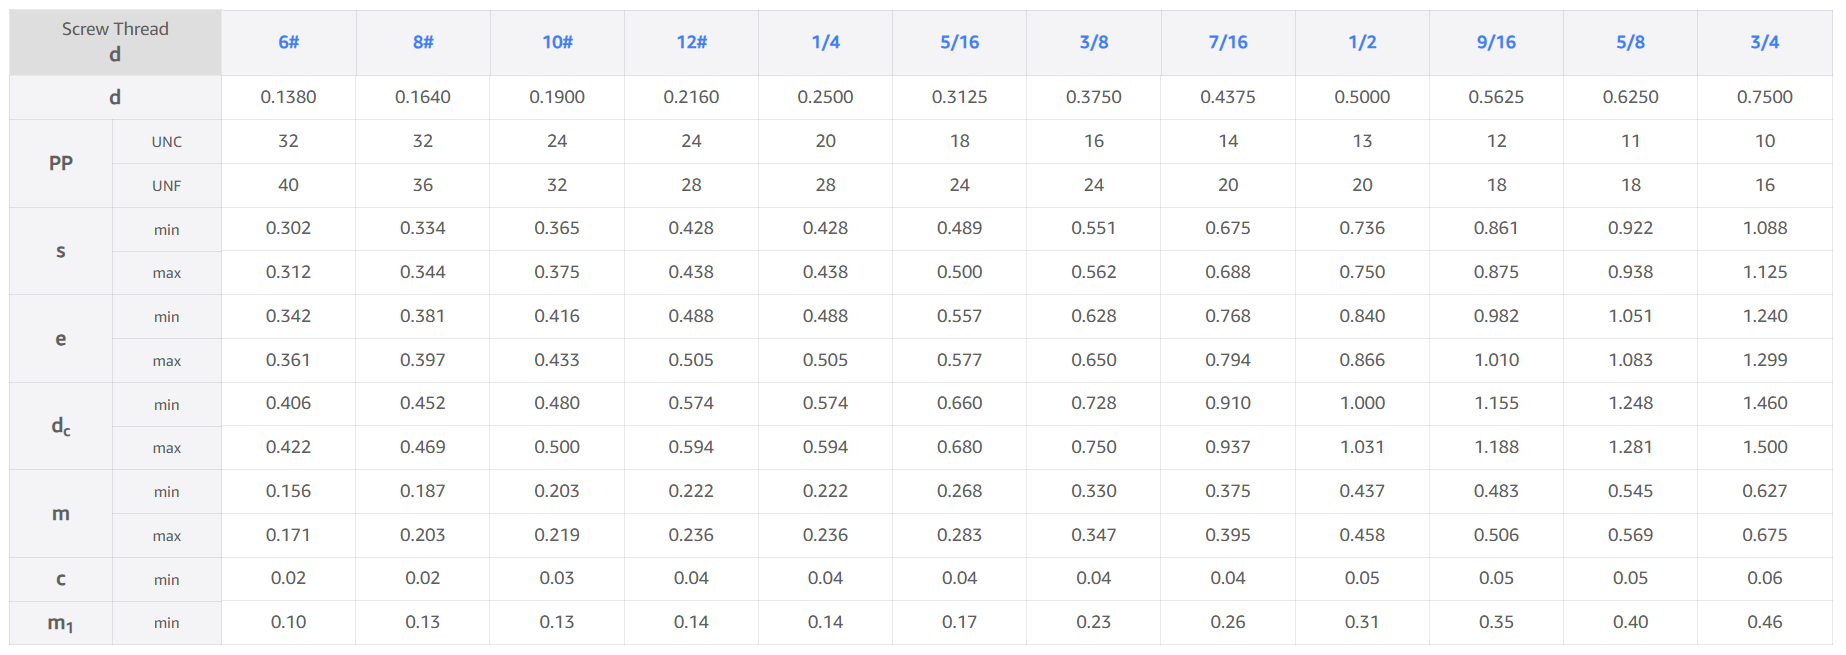Select the PP row label
Screen dimensions: 1846x655
point(61,163)
